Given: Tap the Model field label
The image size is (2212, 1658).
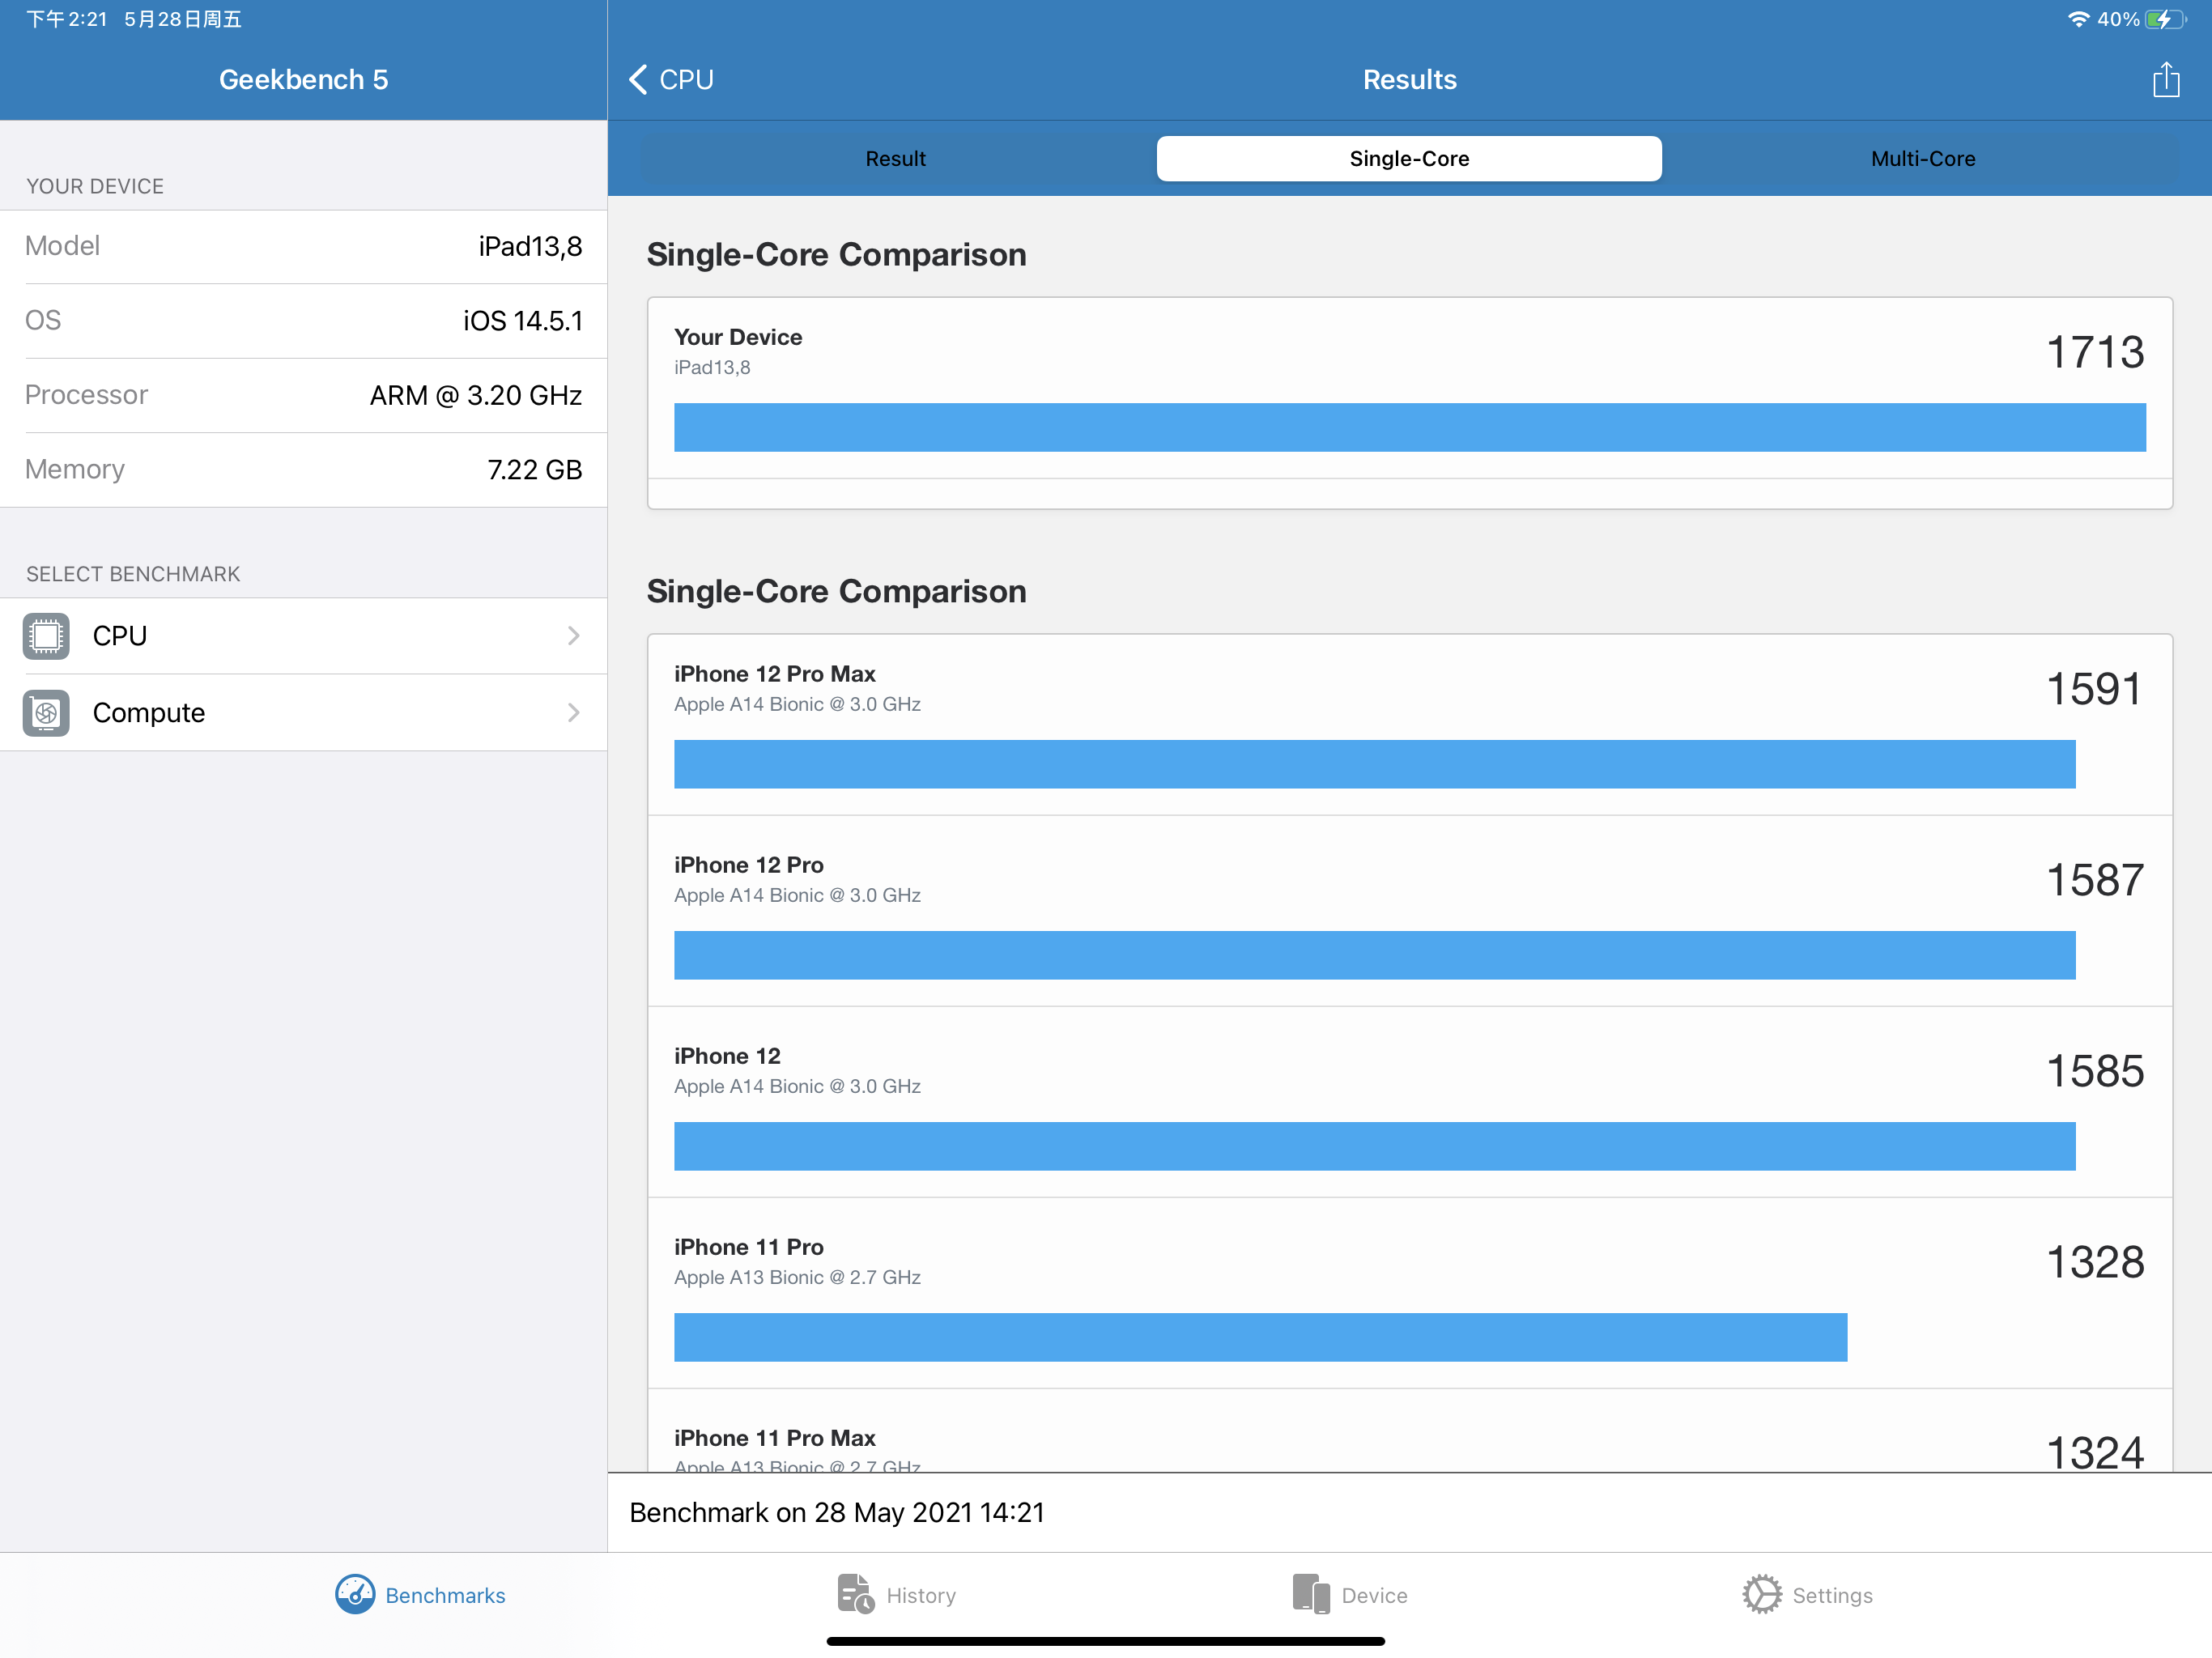Looking at the screenshot, I should point(62,246).
